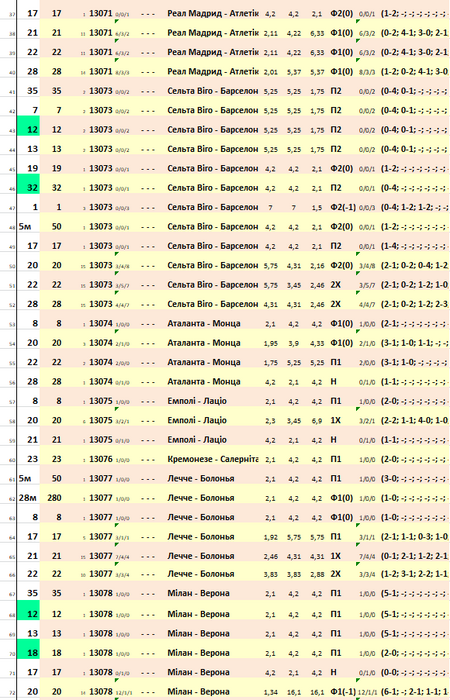Image resolution: width=450 pixels, height=700 pixels.
Task: Select the 1X cell for Емполі - Лаціо
Action: click(x=335, y=420)
